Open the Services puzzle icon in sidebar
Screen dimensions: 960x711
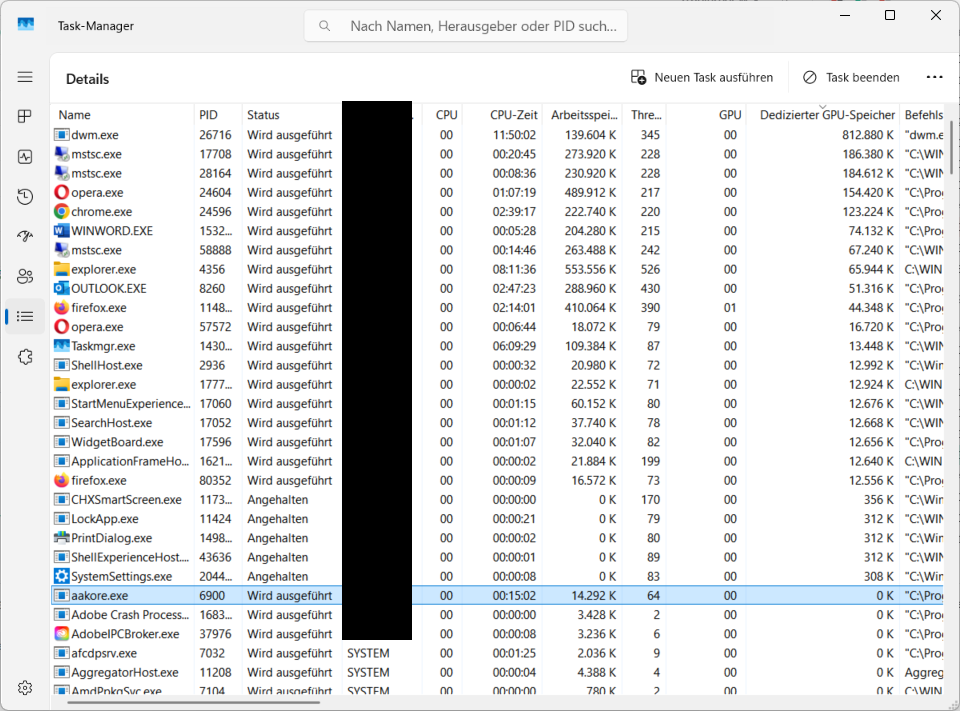(x=25, y=356)
